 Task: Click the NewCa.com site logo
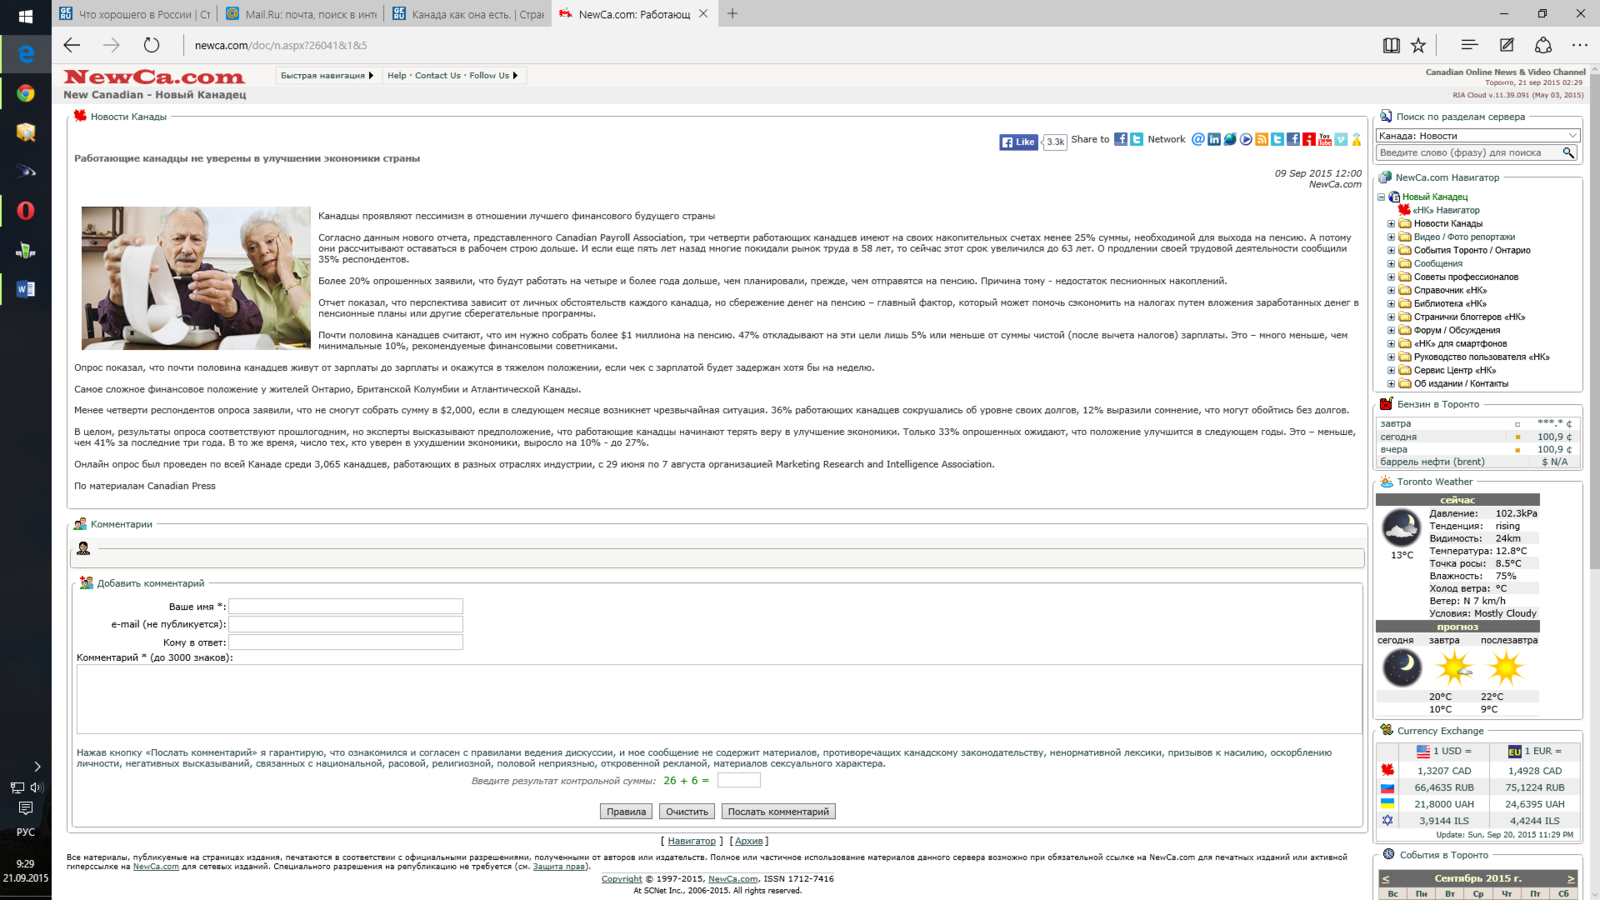click(x=154, y=77)
